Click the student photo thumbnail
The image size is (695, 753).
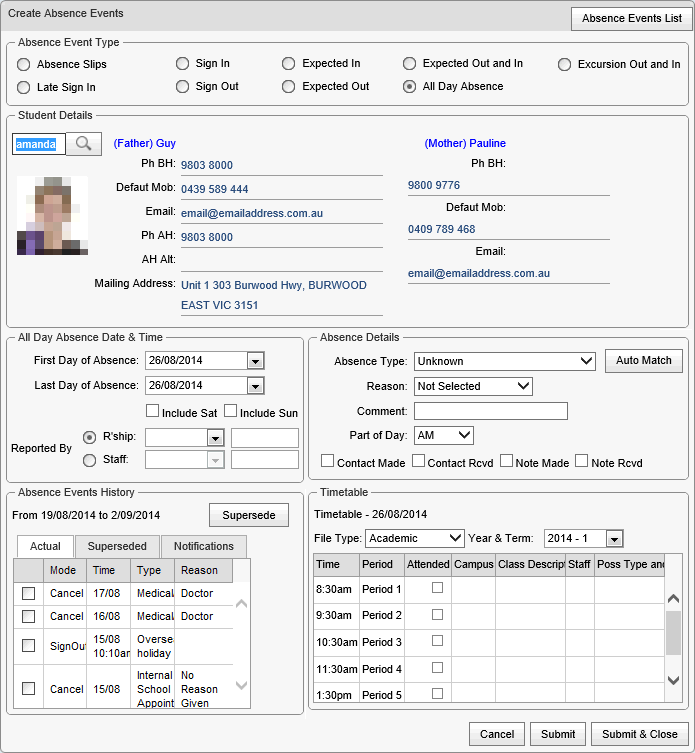pos(52,215)
